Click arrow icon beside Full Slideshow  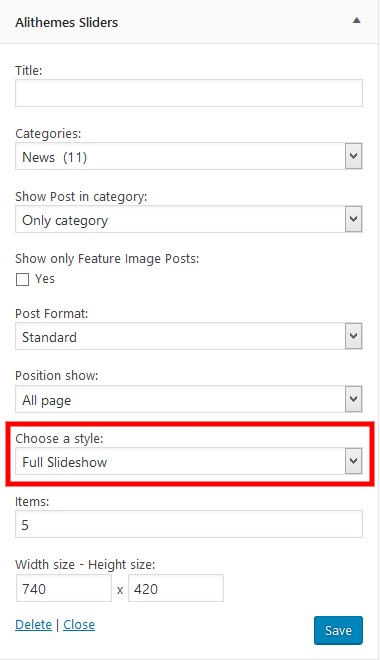pos(353,461)
